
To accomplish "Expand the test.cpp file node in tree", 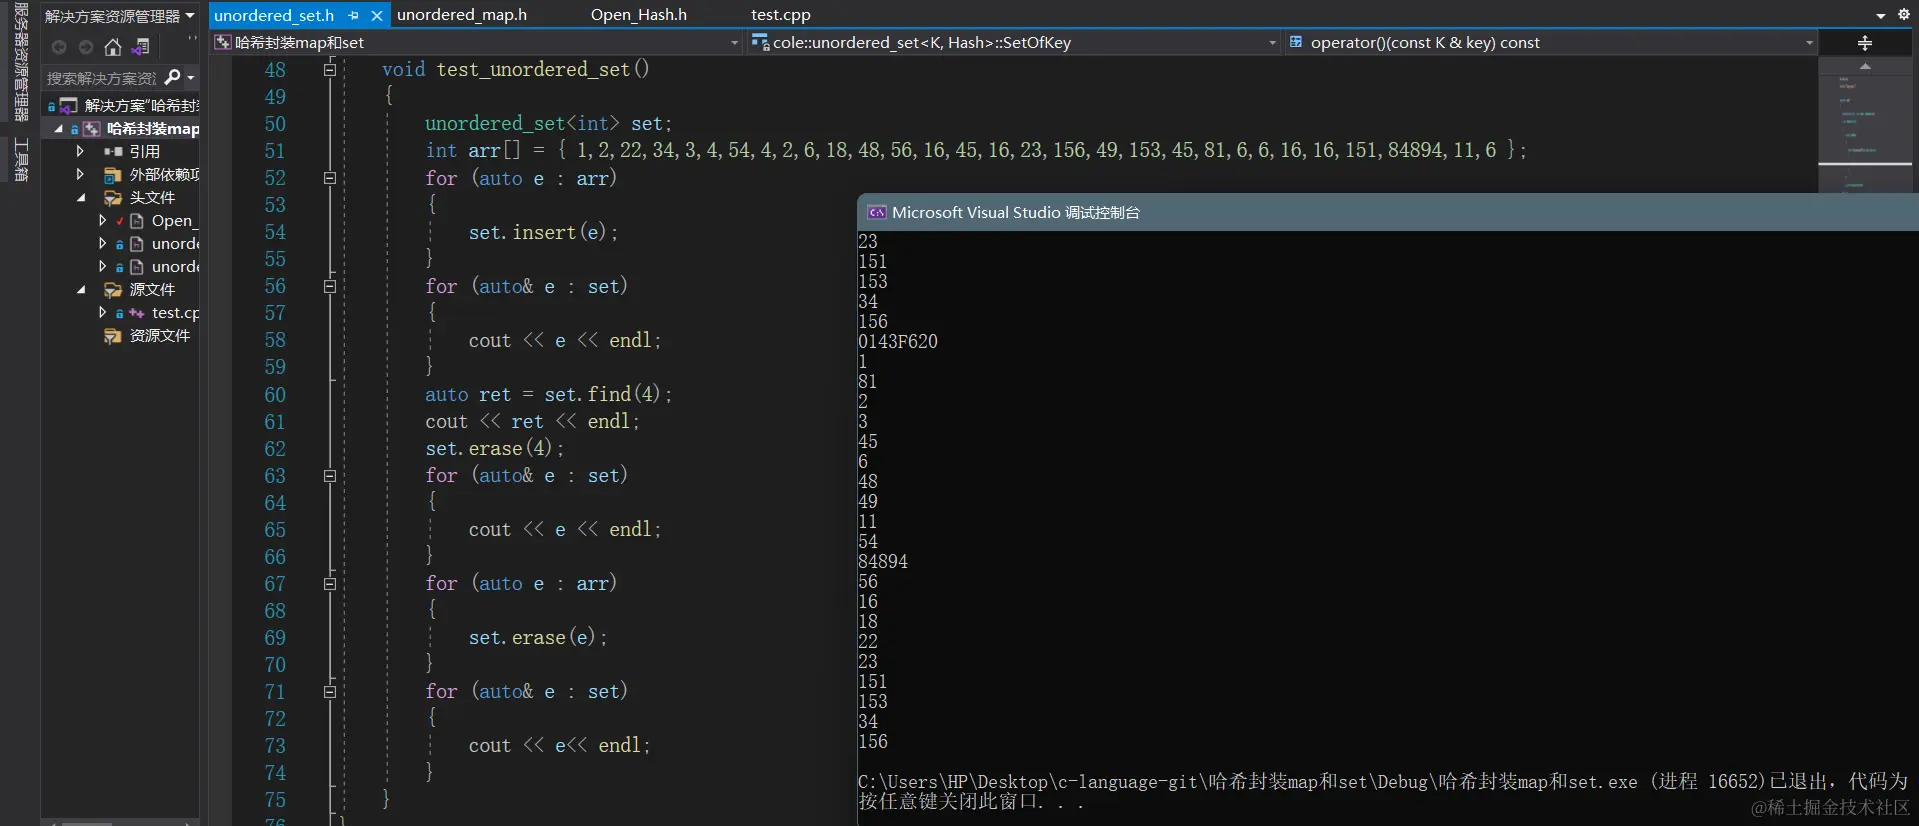I will 102,312.
